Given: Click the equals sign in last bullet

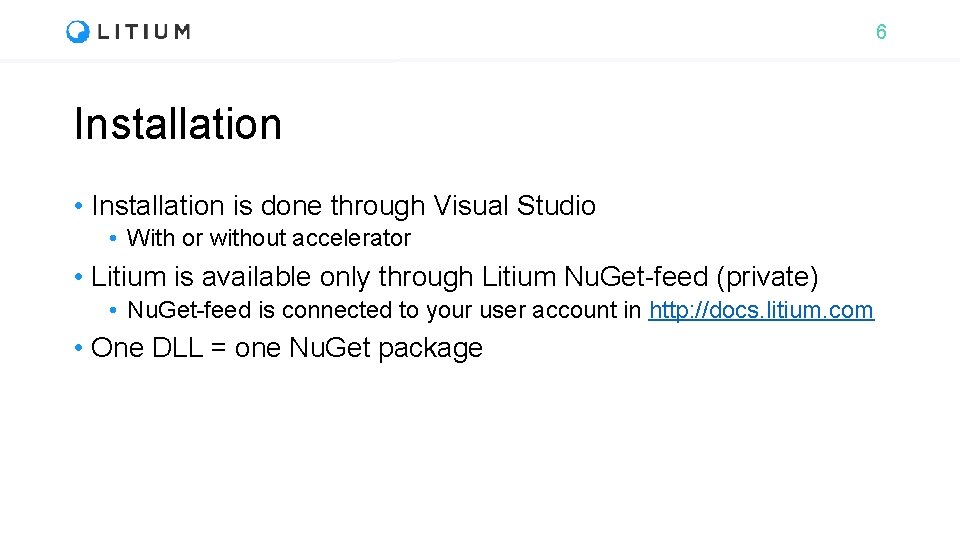Looking at the screenshot, I should pyautogui.click(x=218, y=348).
